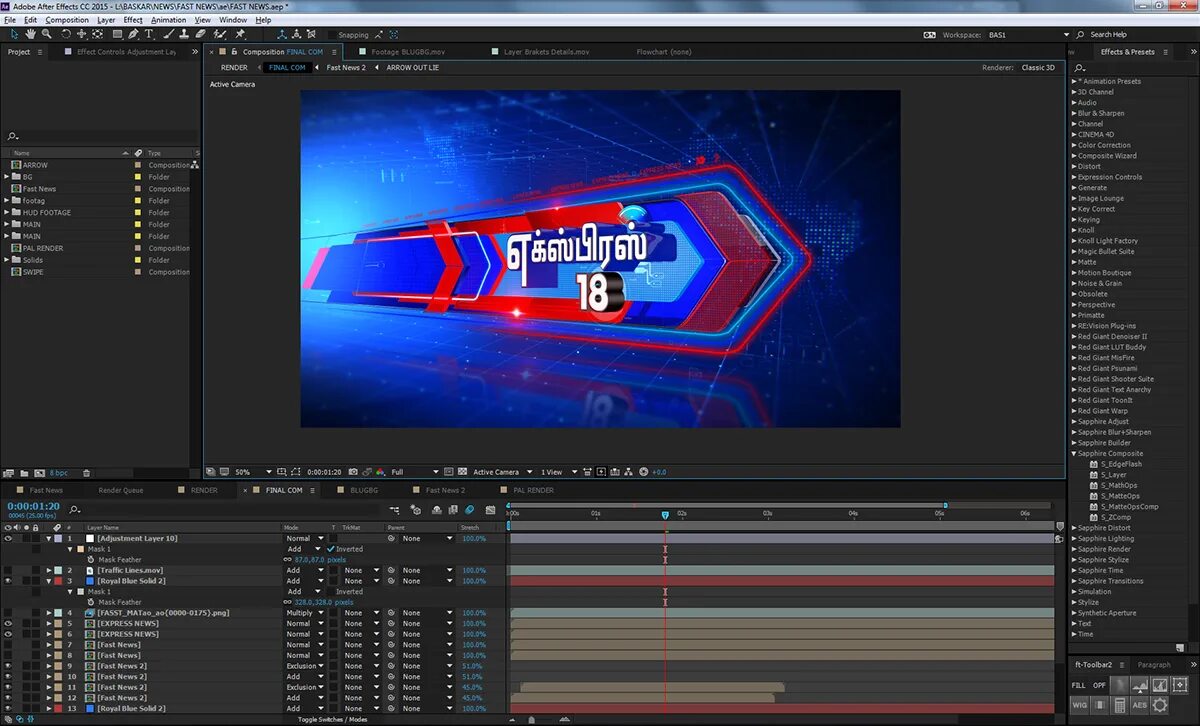Collapse layer 1 Adjustment Layer 10 properties
This screenshot has height=726, width=1200.
(48, 538)
